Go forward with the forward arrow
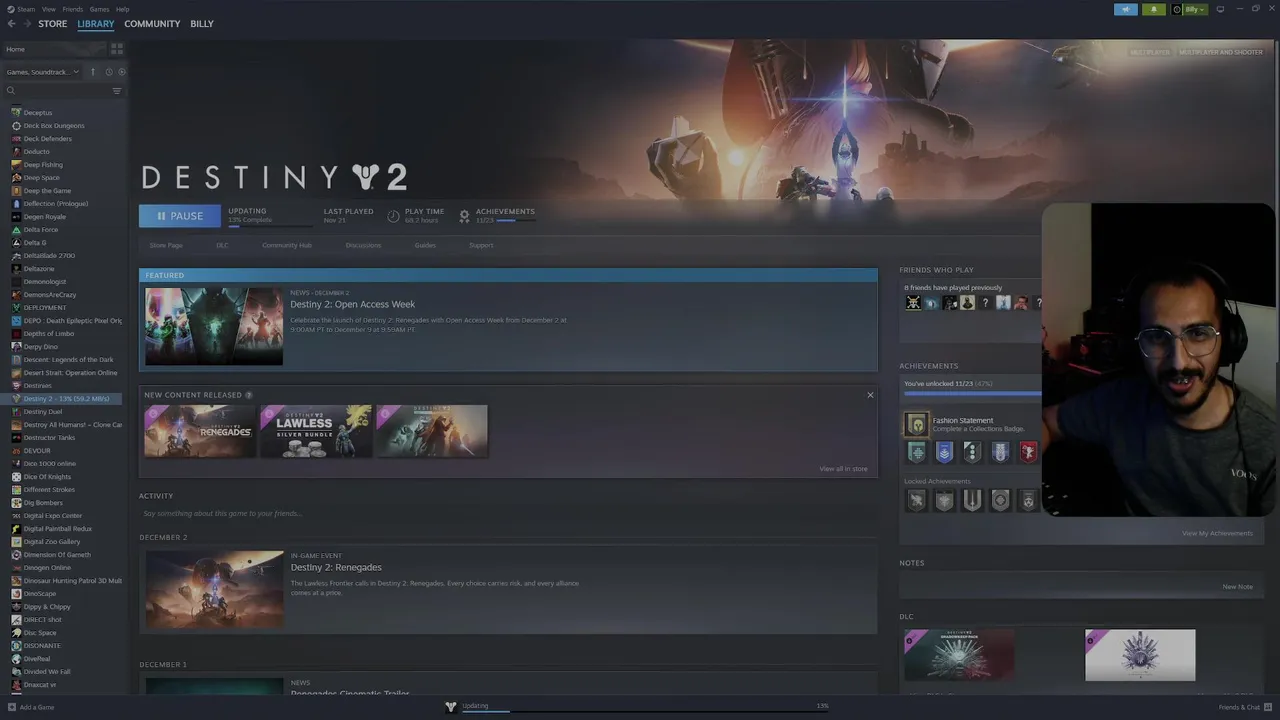This screenshot has height=720, width=1280. [27, 23]
